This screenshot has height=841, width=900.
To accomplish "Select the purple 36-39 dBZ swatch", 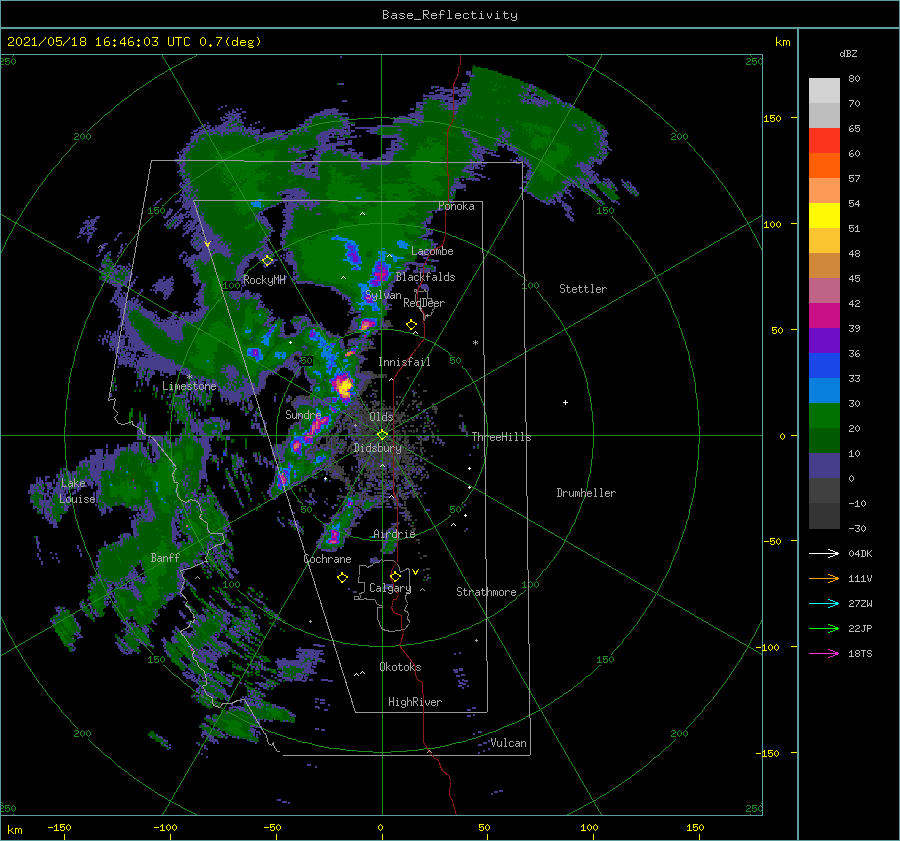I will click(x=824, y=341).
